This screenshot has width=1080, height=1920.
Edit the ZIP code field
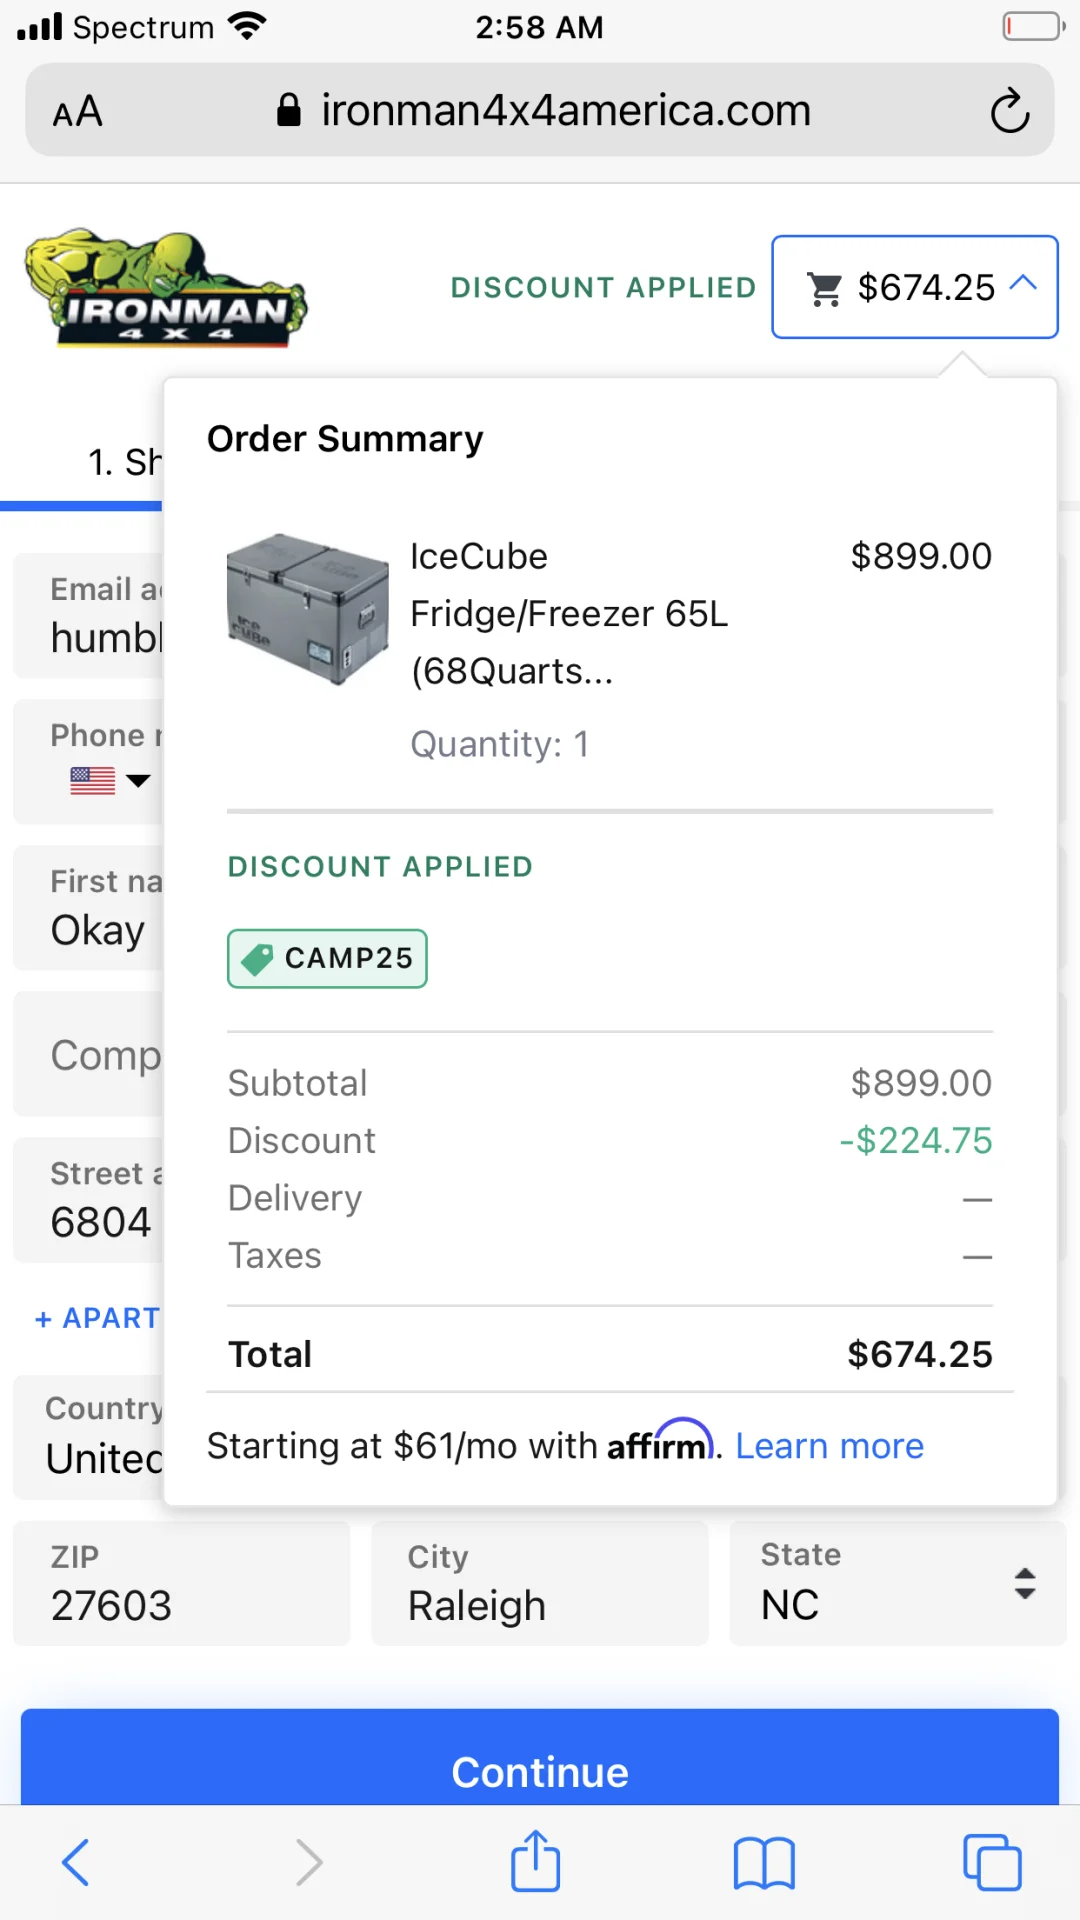(x=181, y=1583)
